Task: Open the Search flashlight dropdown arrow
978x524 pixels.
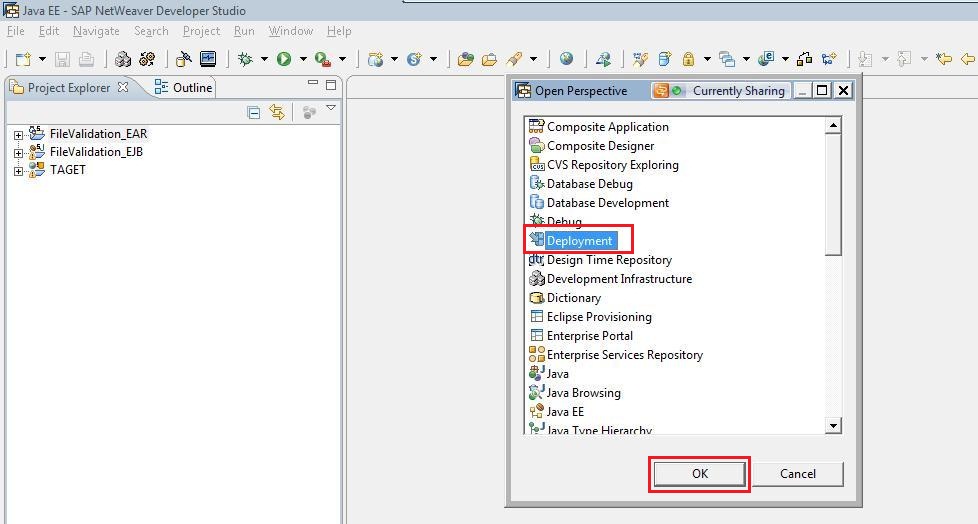Action: point(533,59)
